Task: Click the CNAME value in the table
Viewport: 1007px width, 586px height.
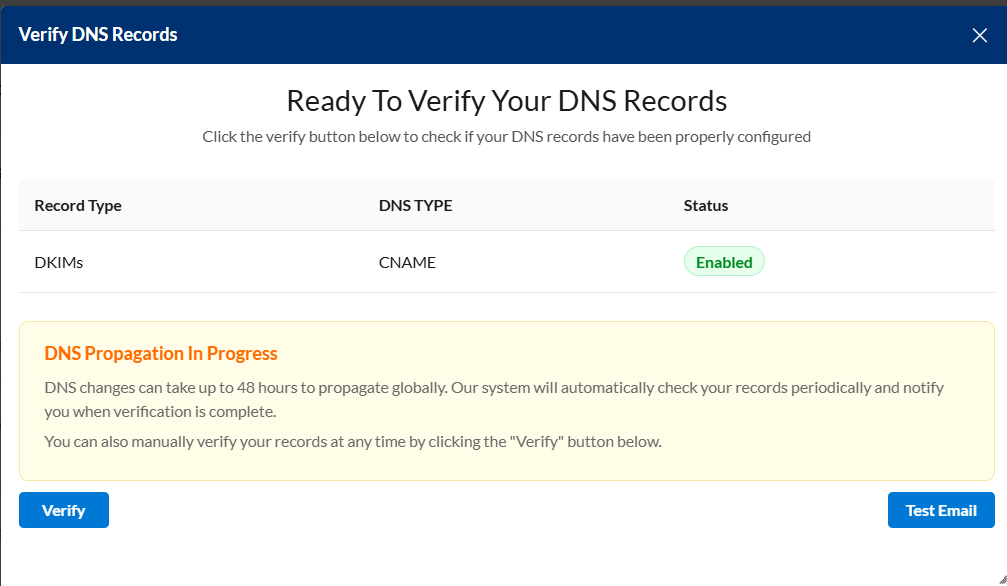Action: click(x=407, y=262)
